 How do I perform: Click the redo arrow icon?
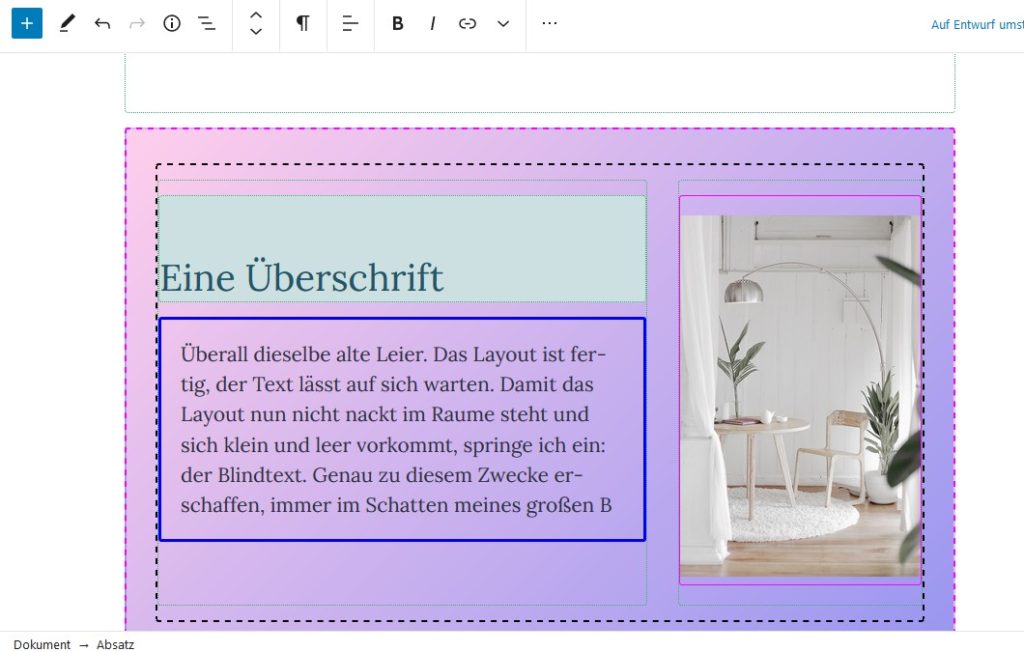137,24
